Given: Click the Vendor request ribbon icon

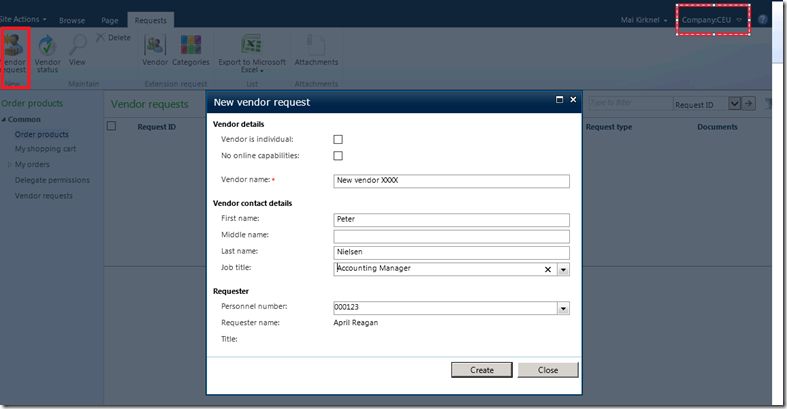Looking at the screenshot, I should pyautogui.click(x=15, y=50).
